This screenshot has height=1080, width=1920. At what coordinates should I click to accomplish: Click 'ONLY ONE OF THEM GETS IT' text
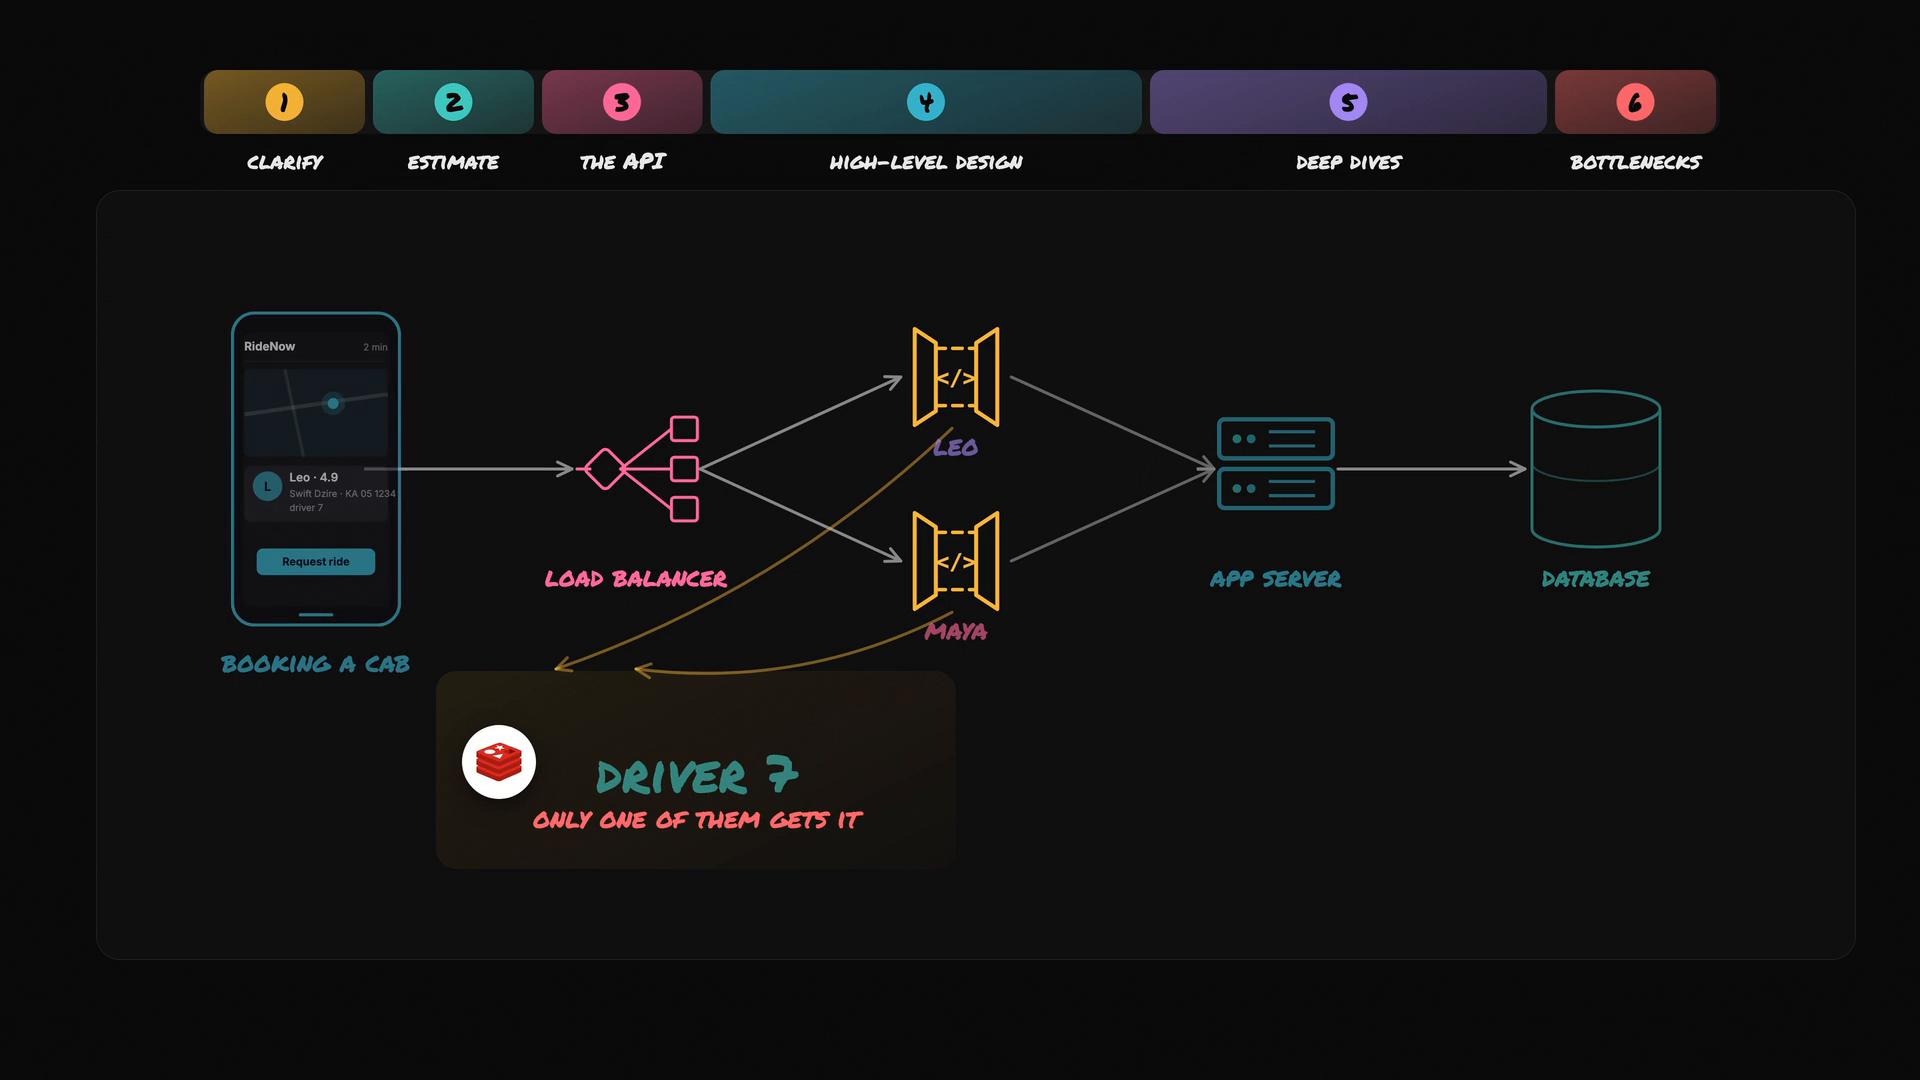(697, 820)
